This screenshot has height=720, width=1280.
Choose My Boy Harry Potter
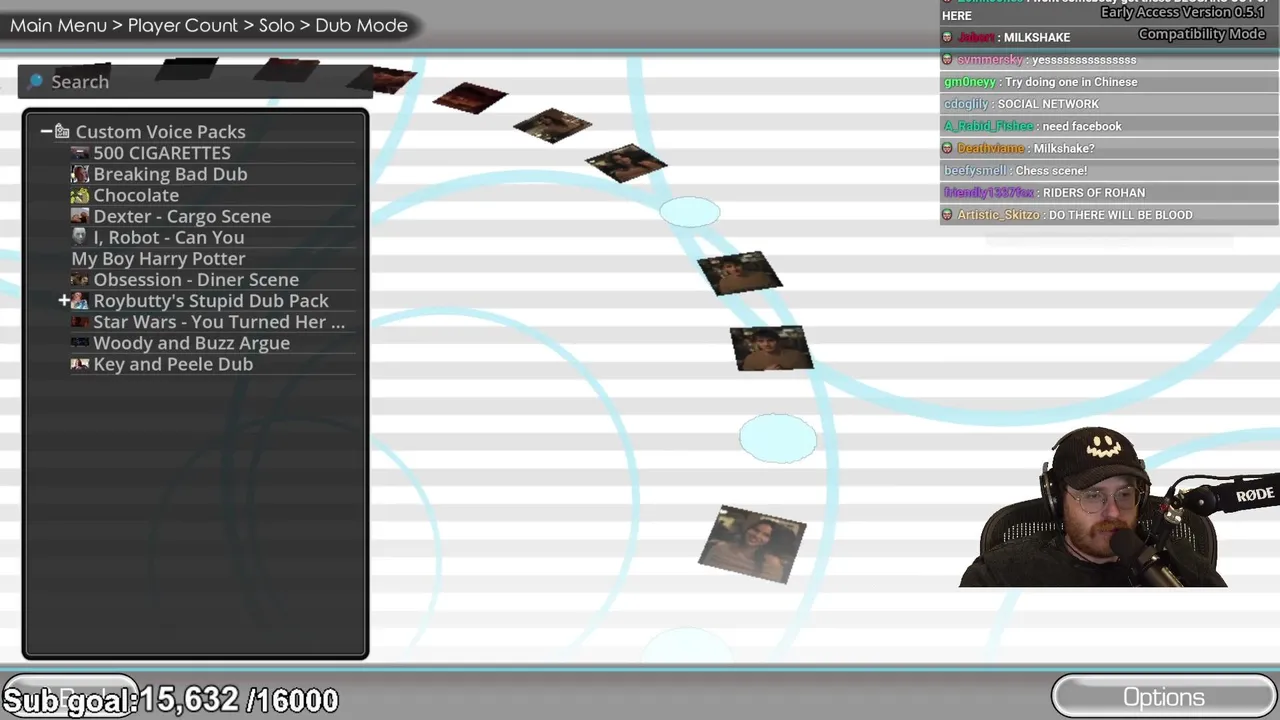pyautogui.click(x=158, y=258)
